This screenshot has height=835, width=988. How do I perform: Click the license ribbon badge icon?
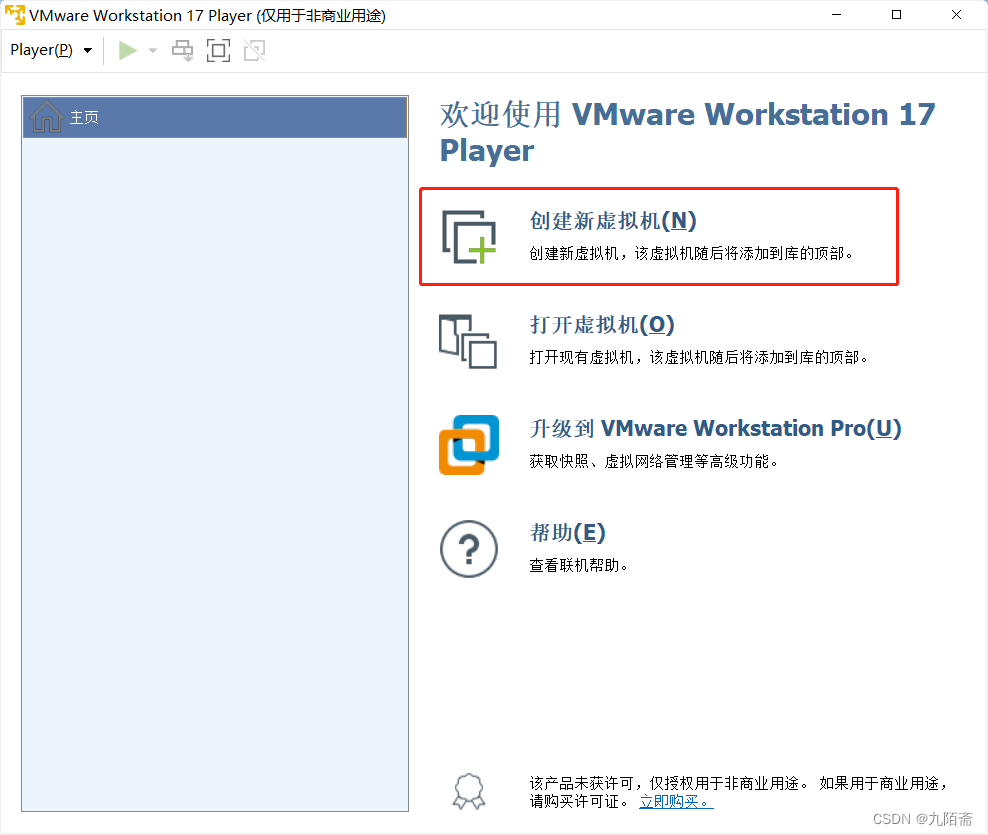coord(469,792)
